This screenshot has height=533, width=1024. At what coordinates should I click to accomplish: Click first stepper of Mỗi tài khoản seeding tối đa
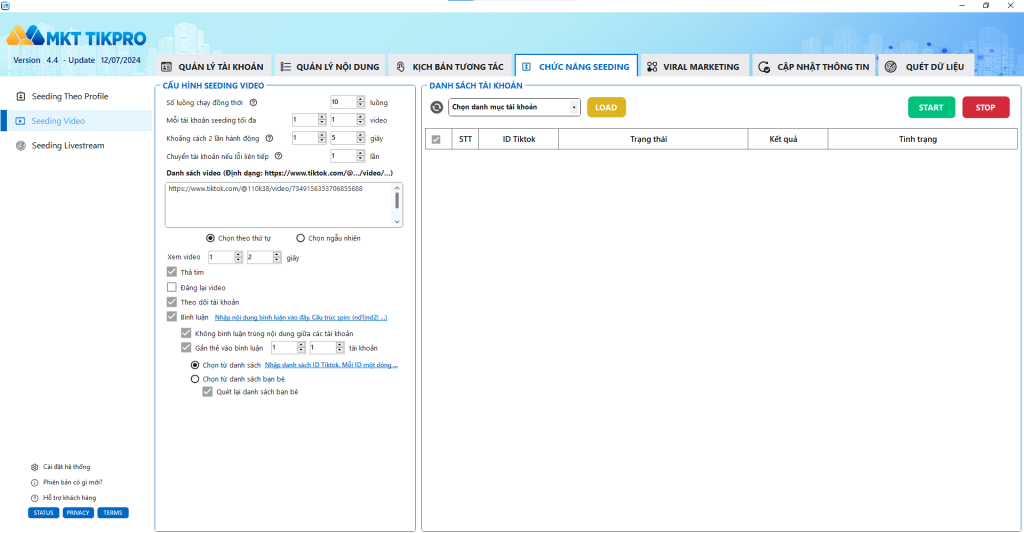(x=308, y=120)
